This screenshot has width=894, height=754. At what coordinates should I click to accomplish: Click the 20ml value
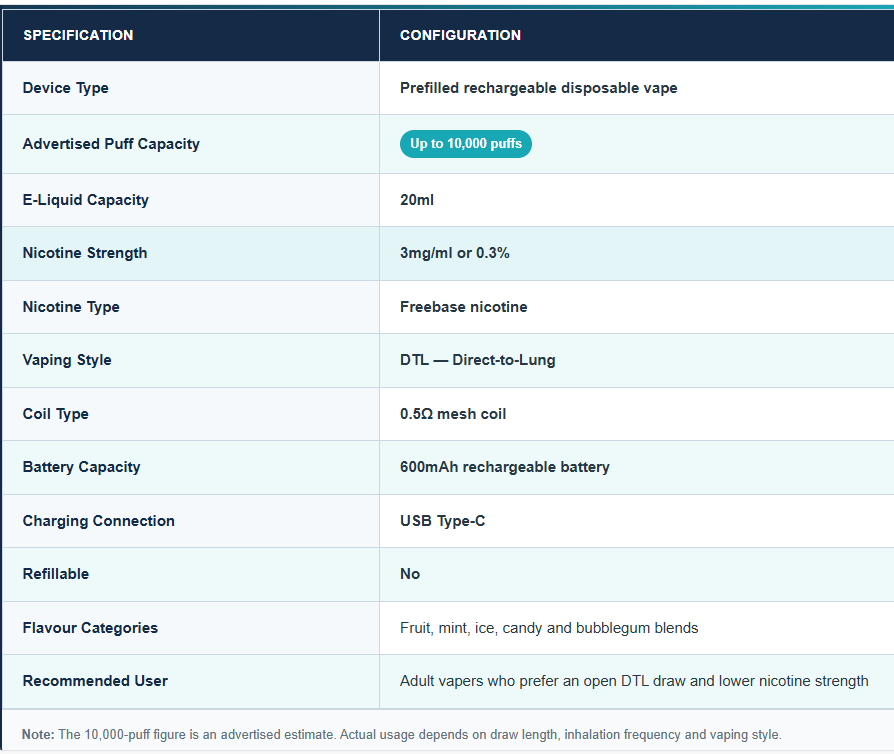[x=417, y=200]
